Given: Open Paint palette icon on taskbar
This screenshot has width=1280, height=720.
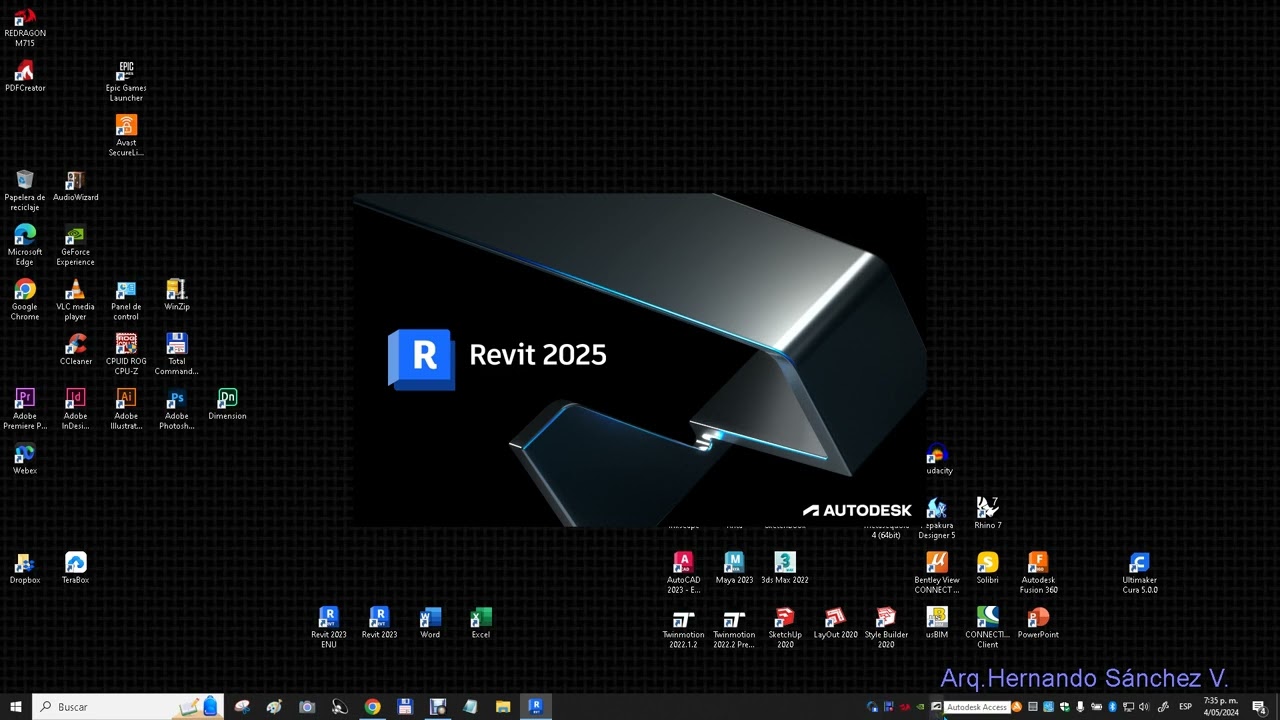Looking at the screenshot, I should click(x=274, y=707).
